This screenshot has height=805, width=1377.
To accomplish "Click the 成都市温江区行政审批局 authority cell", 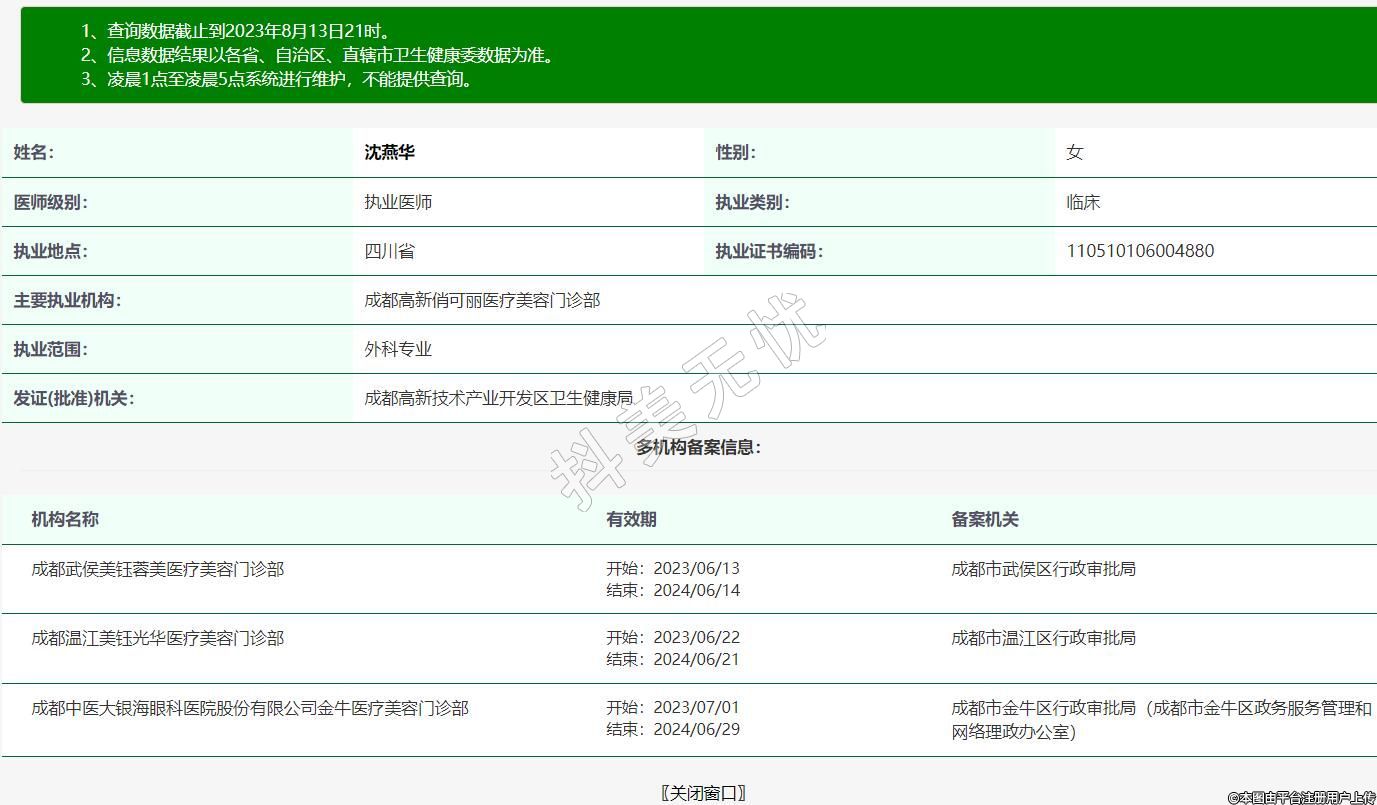I will pyautogui.click(x=1043, y=638).
